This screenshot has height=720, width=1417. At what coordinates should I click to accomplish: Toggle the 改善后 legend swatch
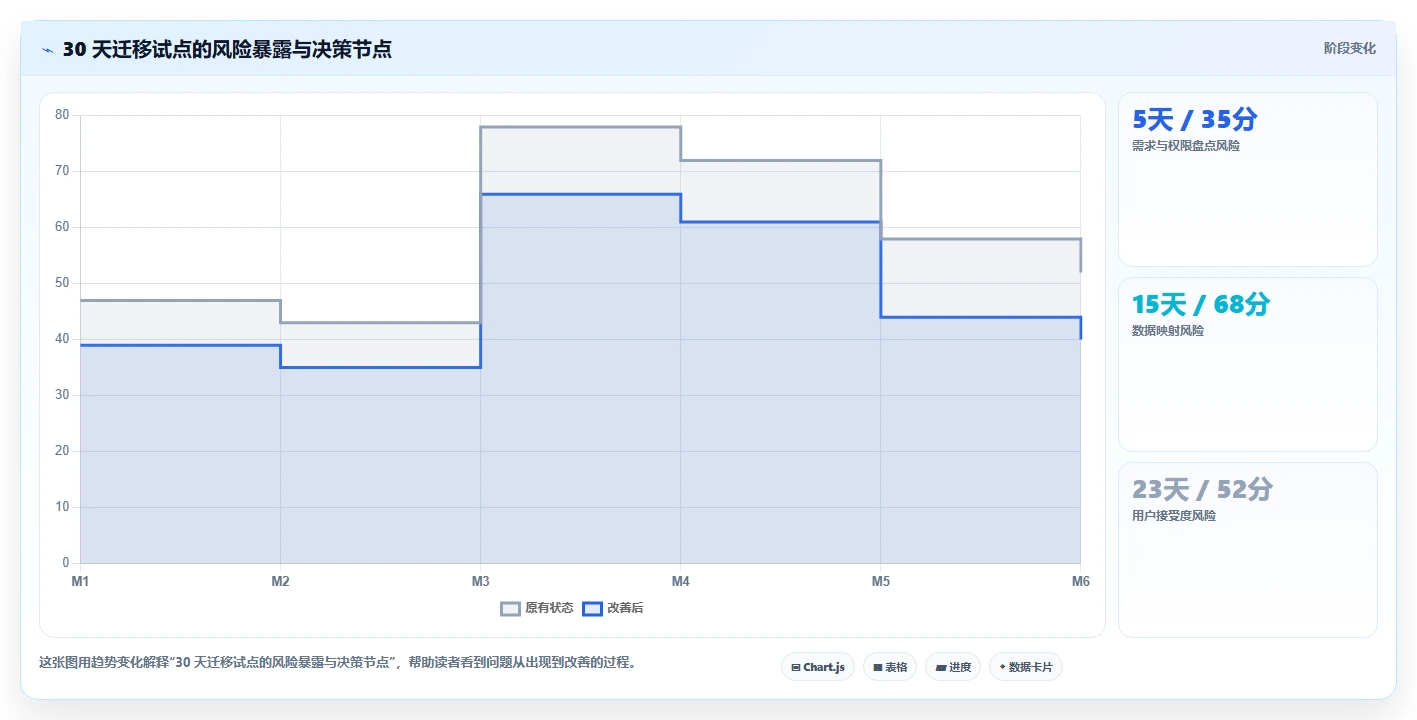pos(592,608)
